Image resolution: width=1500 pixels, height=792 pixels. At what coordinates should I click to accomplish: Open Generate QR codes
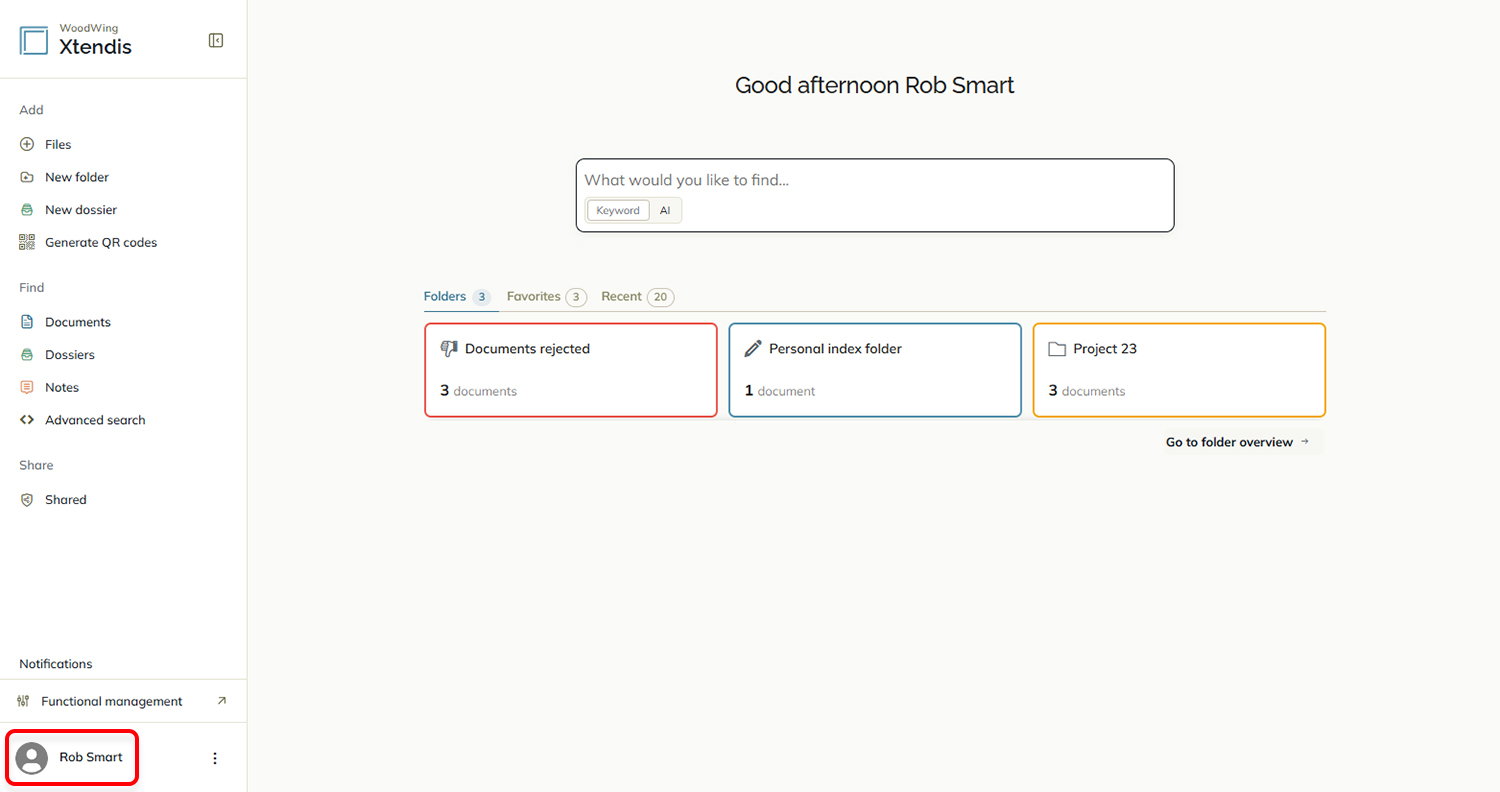(101, 243)
